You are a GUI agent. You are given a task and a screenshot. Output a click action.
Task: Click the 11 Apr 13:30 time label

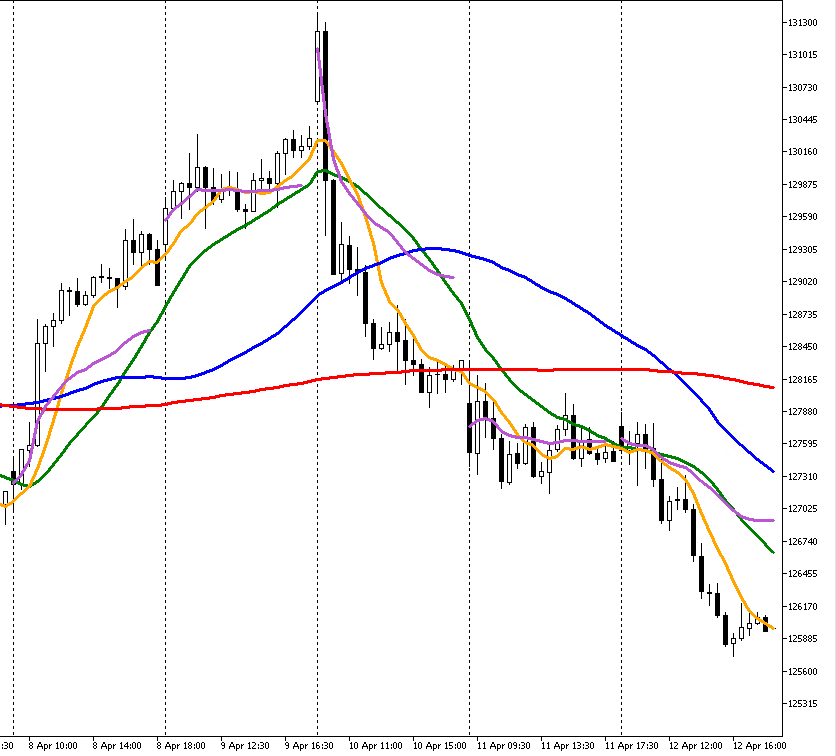567,745
